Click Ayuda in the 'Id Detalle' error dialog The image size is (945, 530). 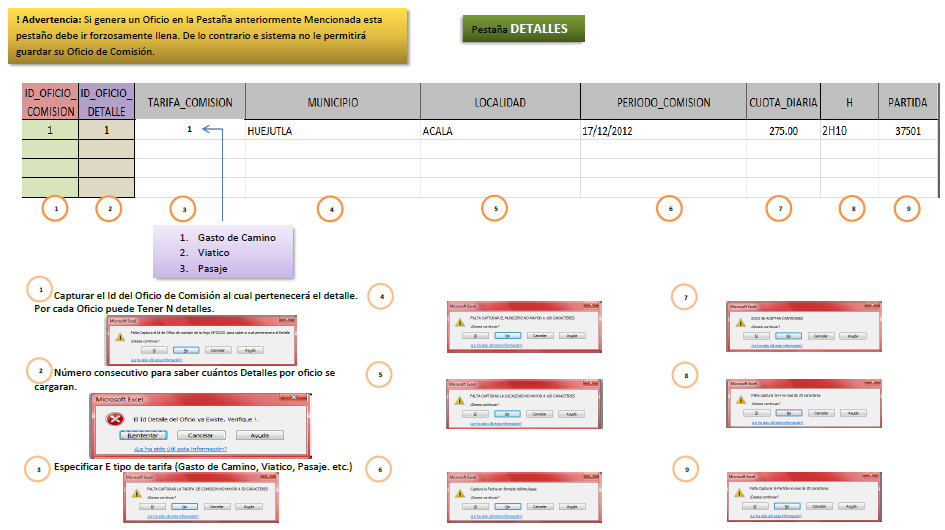point(259,436)
